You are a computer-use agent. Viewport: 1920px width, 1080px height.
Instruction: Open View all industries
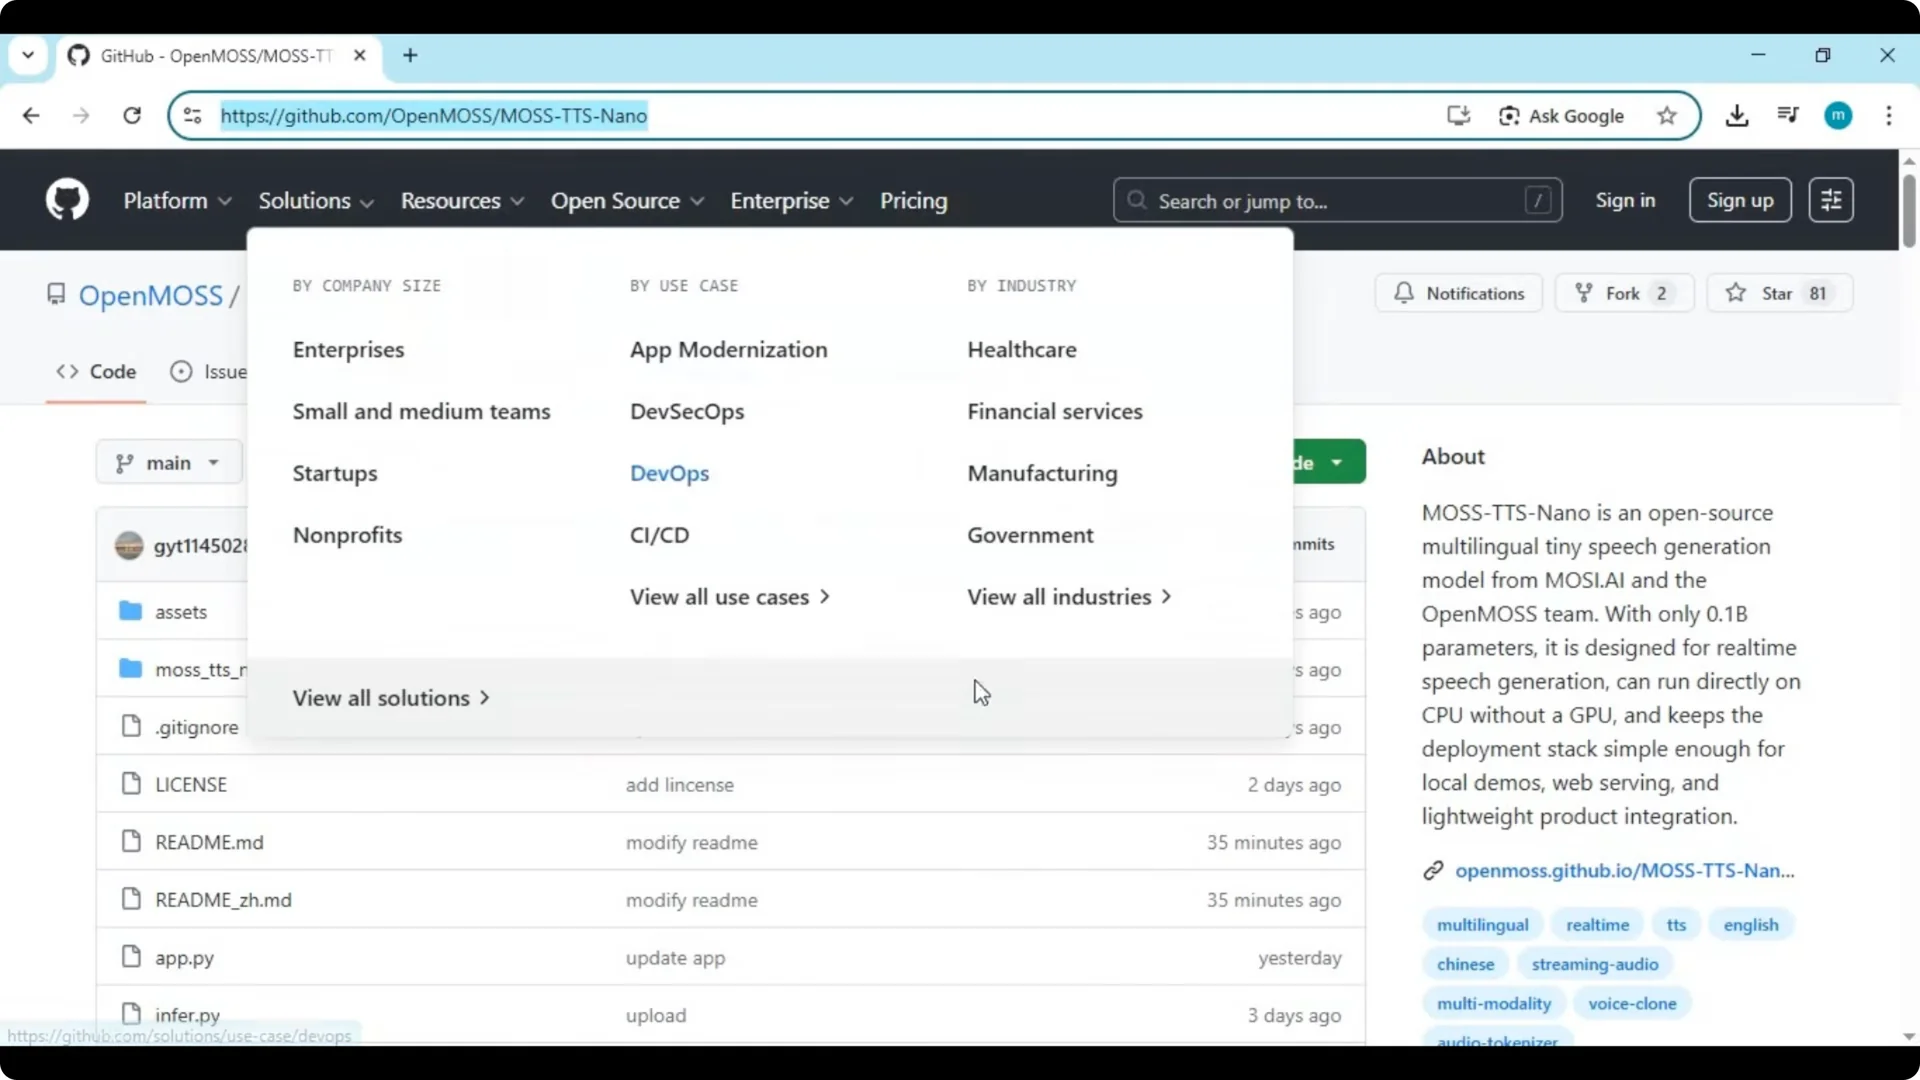(1069, 597)
